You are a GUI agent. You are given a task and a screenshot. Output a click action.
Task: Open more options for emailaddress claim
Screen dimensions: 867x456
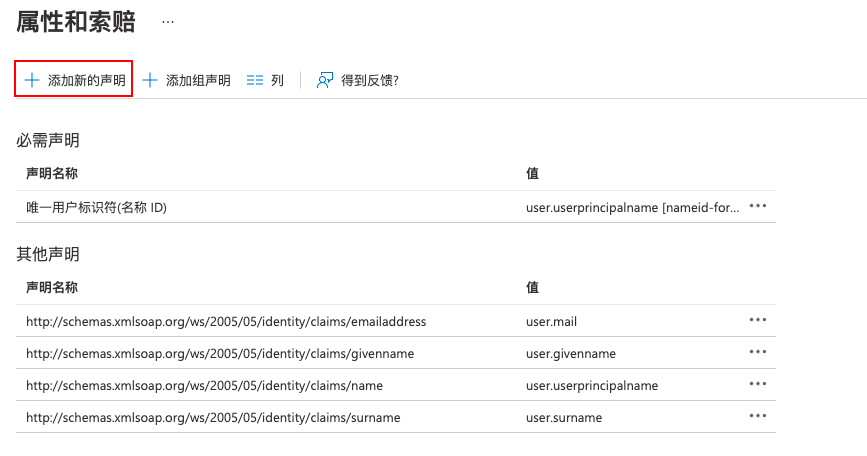pyautogui.click(x=758, y=320)
